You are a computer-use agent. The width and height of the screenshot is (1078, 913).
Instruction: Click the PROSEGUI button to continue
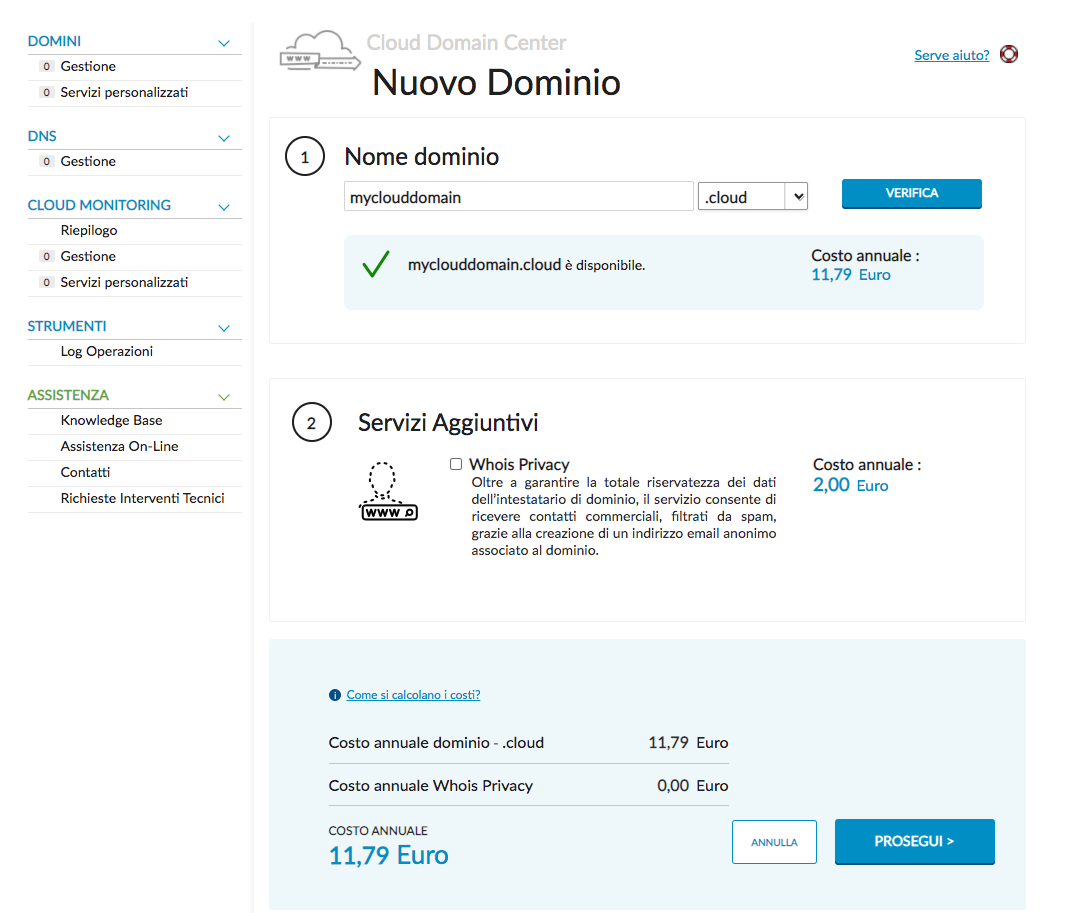[x=913, y=842]
